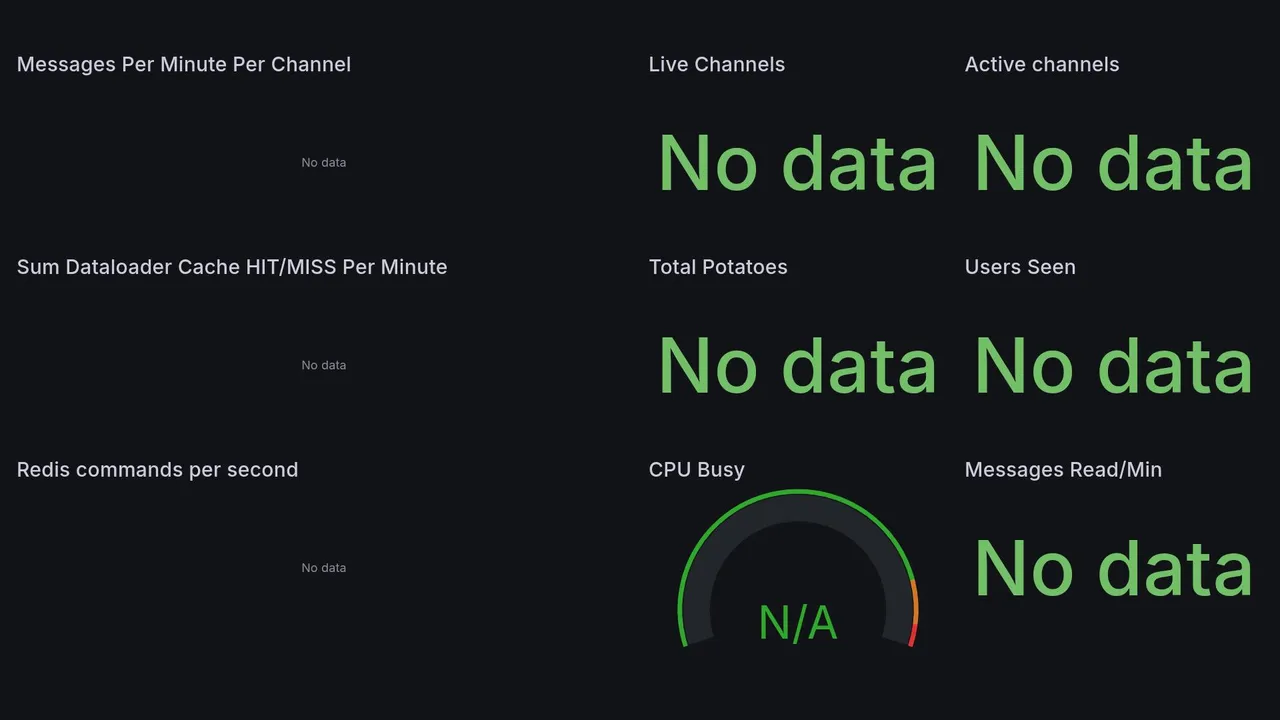Image resolution: width=1280 pixels, height=720 pixels.
Task: Click 'No data' in Sum Dataloader Cache panel
Action: coord(324,365)
